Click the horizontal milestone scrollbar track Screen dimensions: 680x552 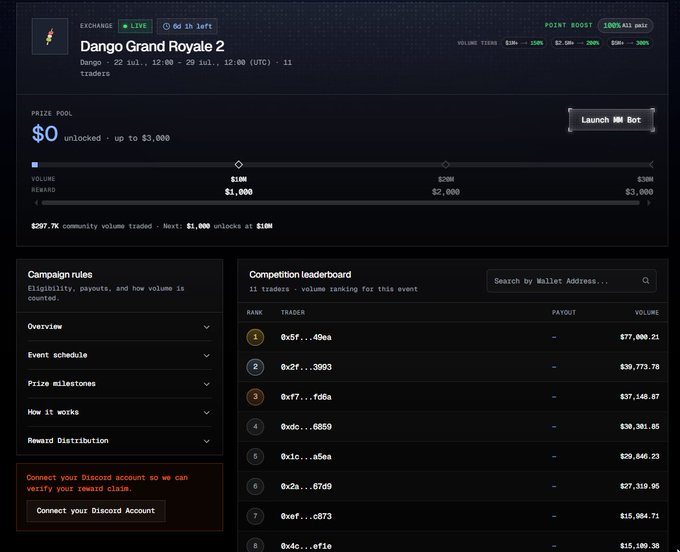coord(340,203)
